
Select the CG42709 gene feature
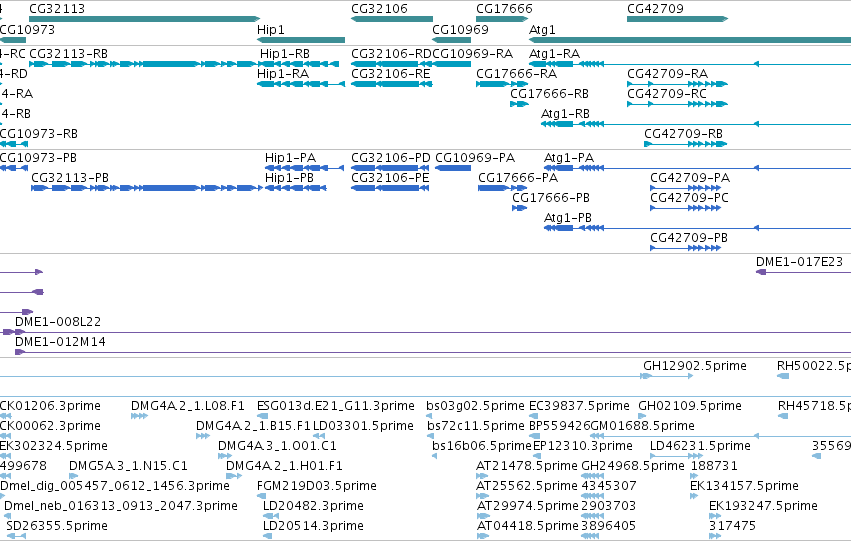(677, 19)
